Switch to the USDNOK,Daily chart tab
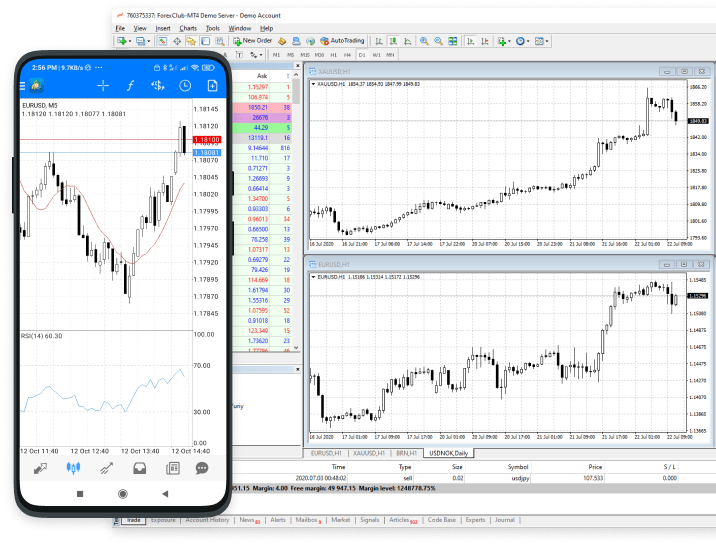716x544 pixels. 450,453
